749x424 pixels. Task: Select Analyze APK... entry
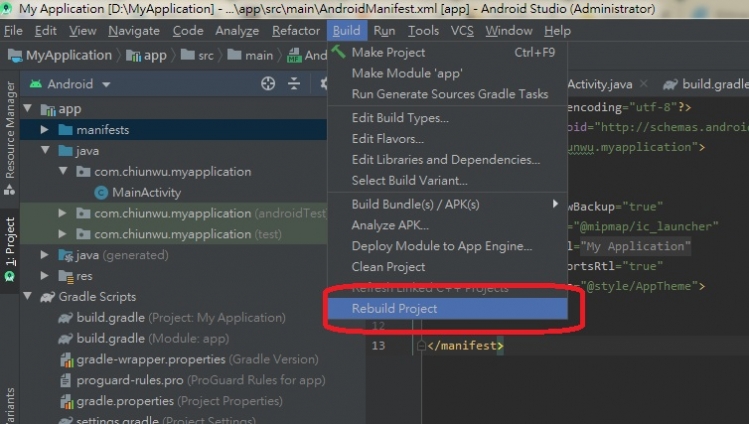coord(448,225)
